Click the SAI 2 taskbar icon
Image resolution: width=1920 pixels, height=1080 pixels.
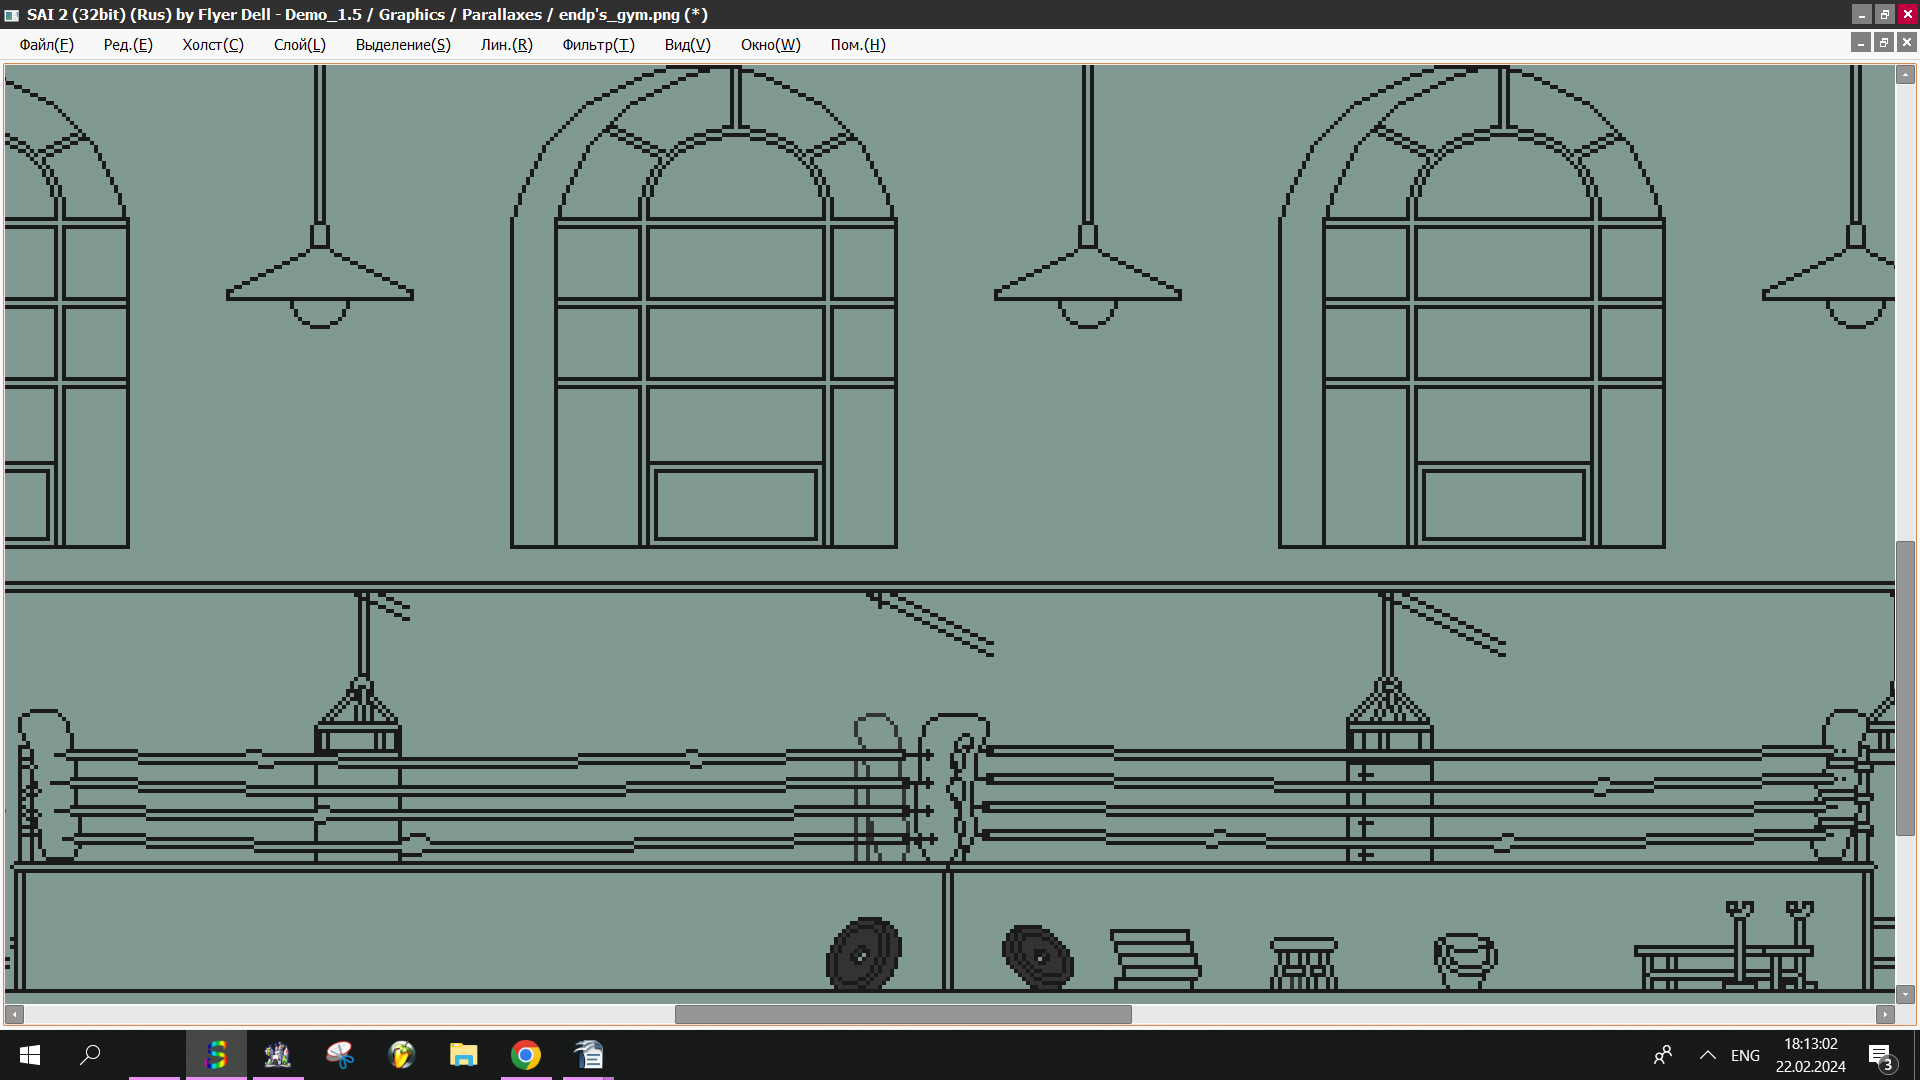click(216, 1055)
